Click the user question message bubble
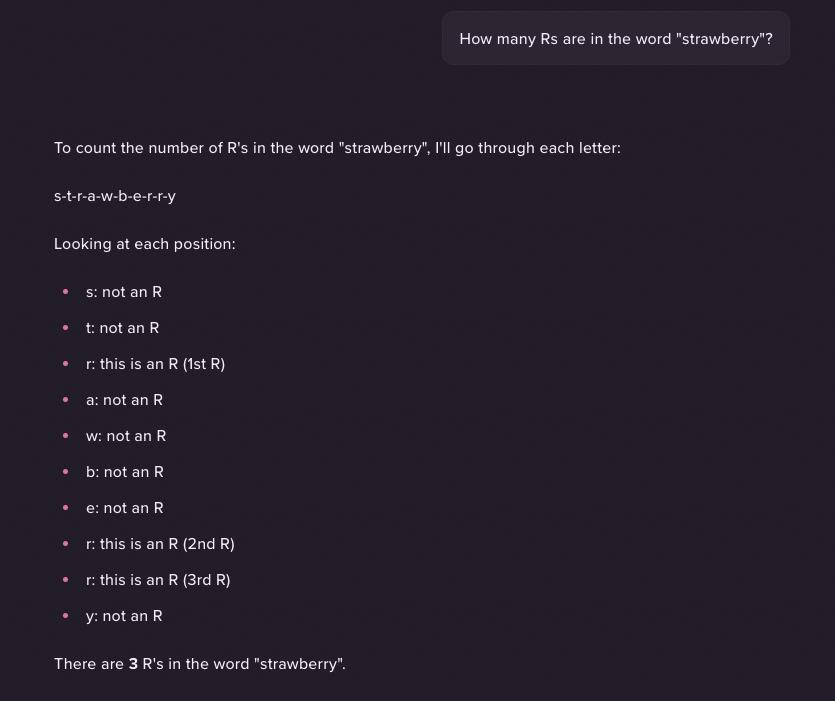This screenshot has height=701, width=835. coord(615,39)
